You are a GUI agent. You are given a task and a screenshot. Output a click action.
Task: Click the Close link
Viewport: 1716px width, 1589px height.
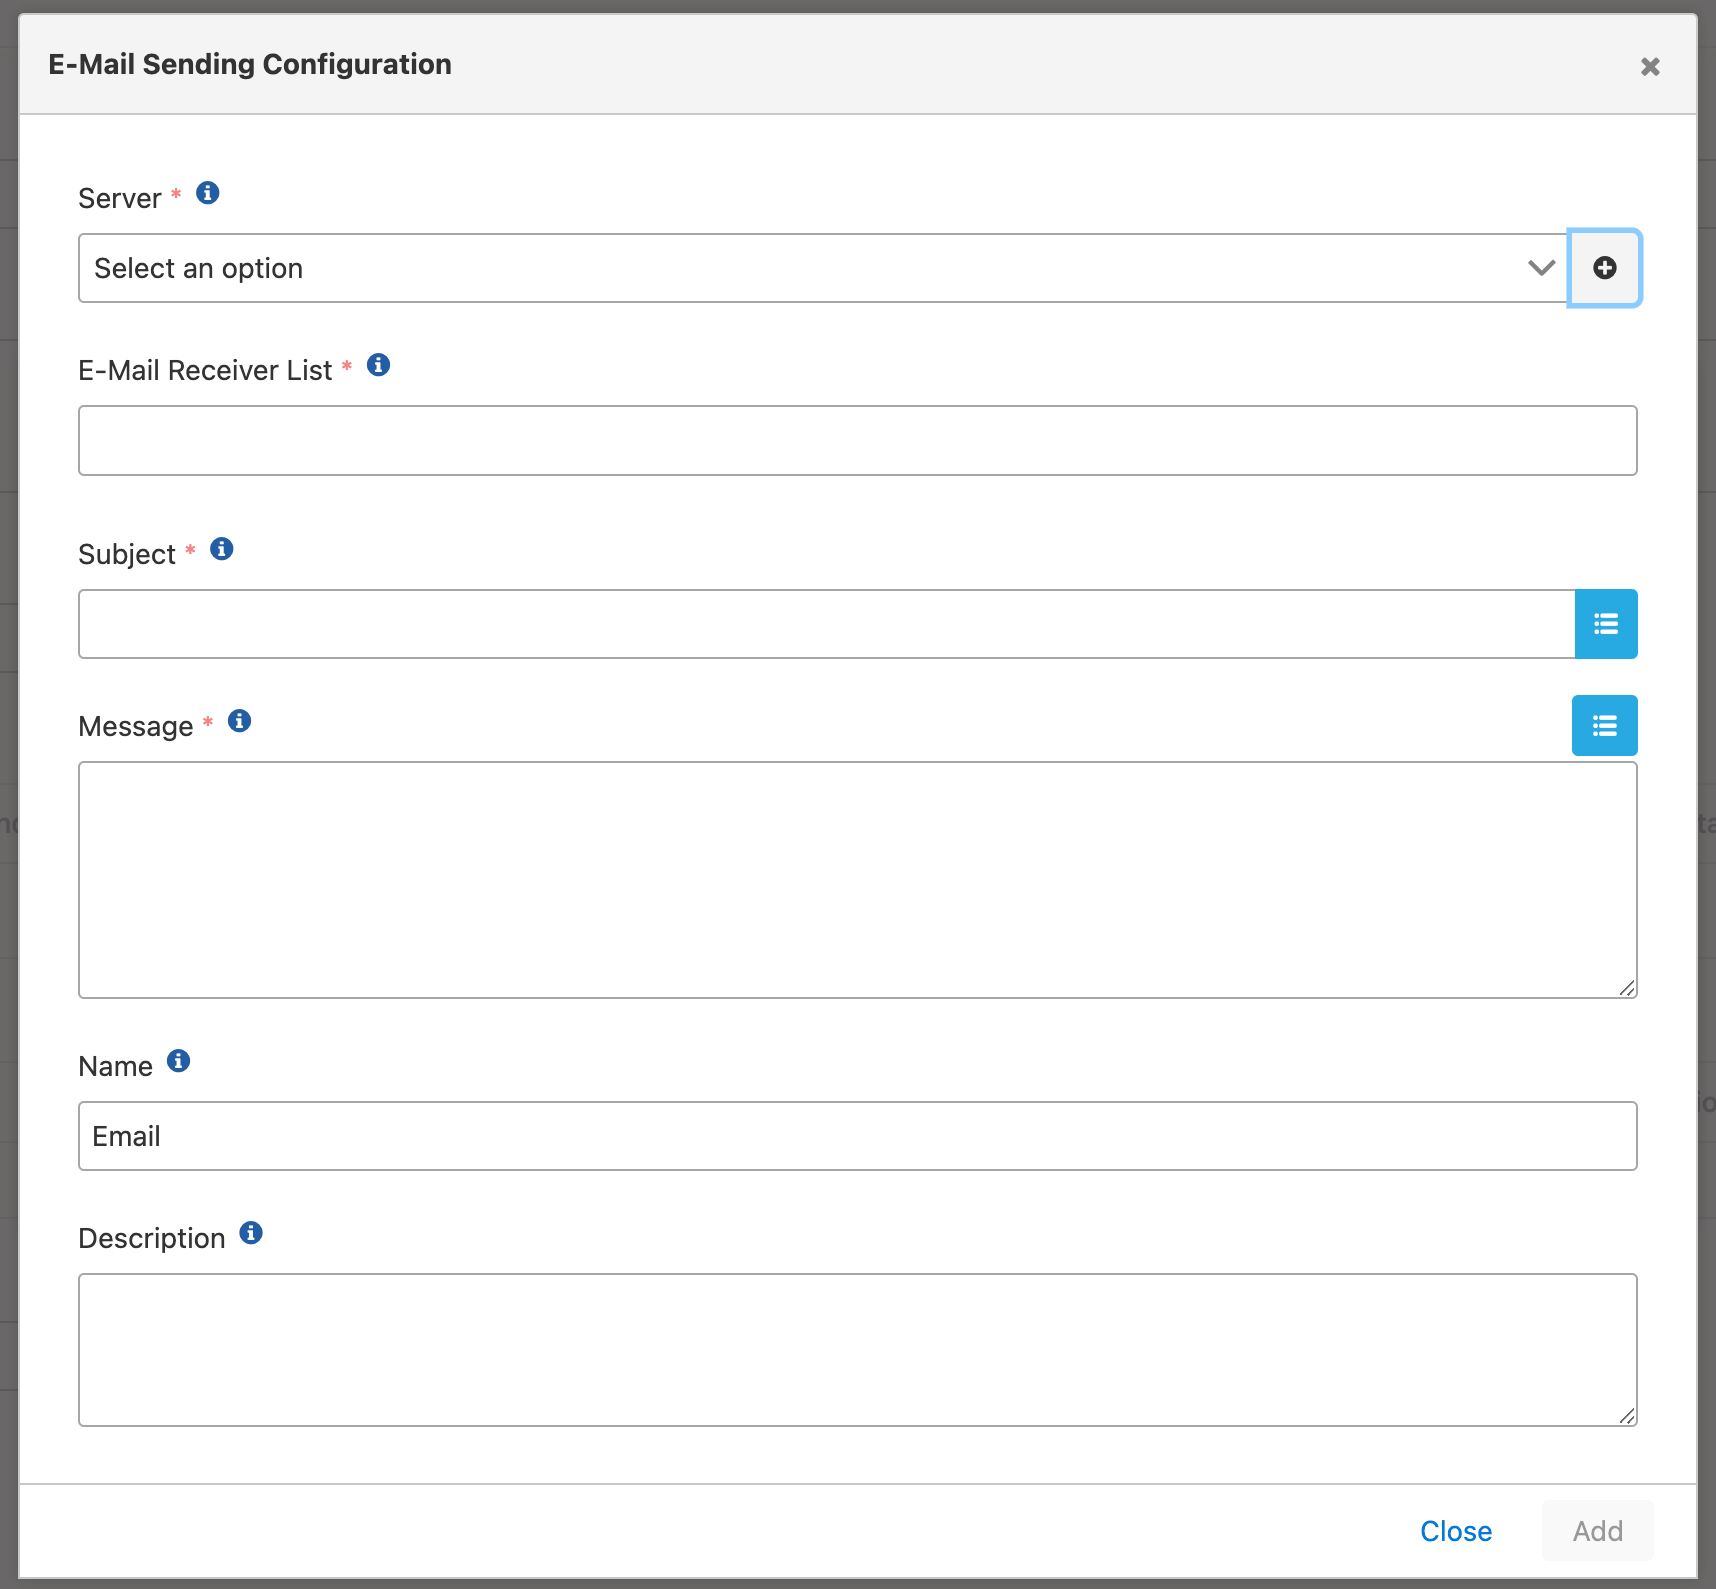click(x=1455, y=1530)
